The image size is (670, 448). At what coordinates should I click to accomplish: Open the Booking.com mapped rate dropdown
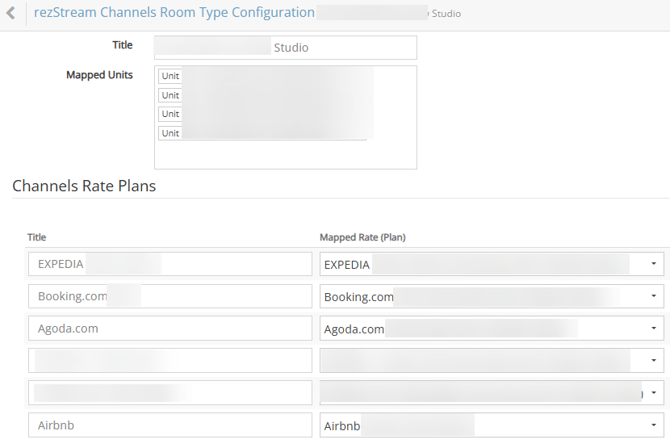tap(491, 296)
